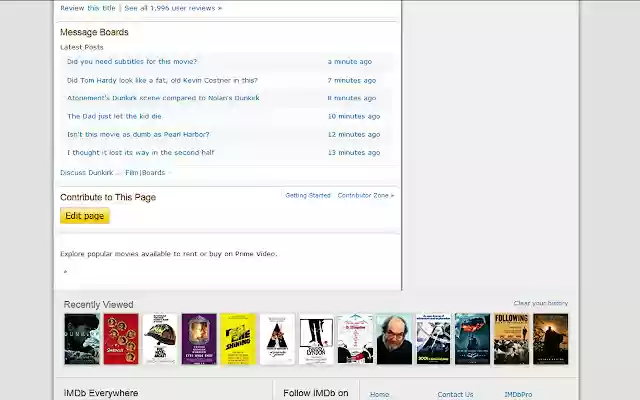Open the Tom Hardy Kevin Costner post
This screenshot has width=640, height=400.
tap(162, 80)
